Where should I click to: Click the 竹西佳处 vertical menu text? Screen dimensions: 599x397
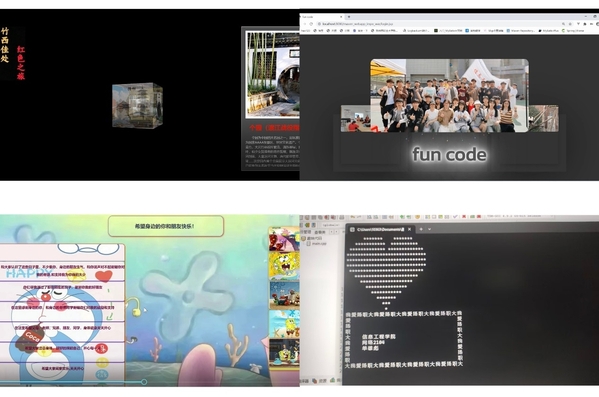coord(5,45)
